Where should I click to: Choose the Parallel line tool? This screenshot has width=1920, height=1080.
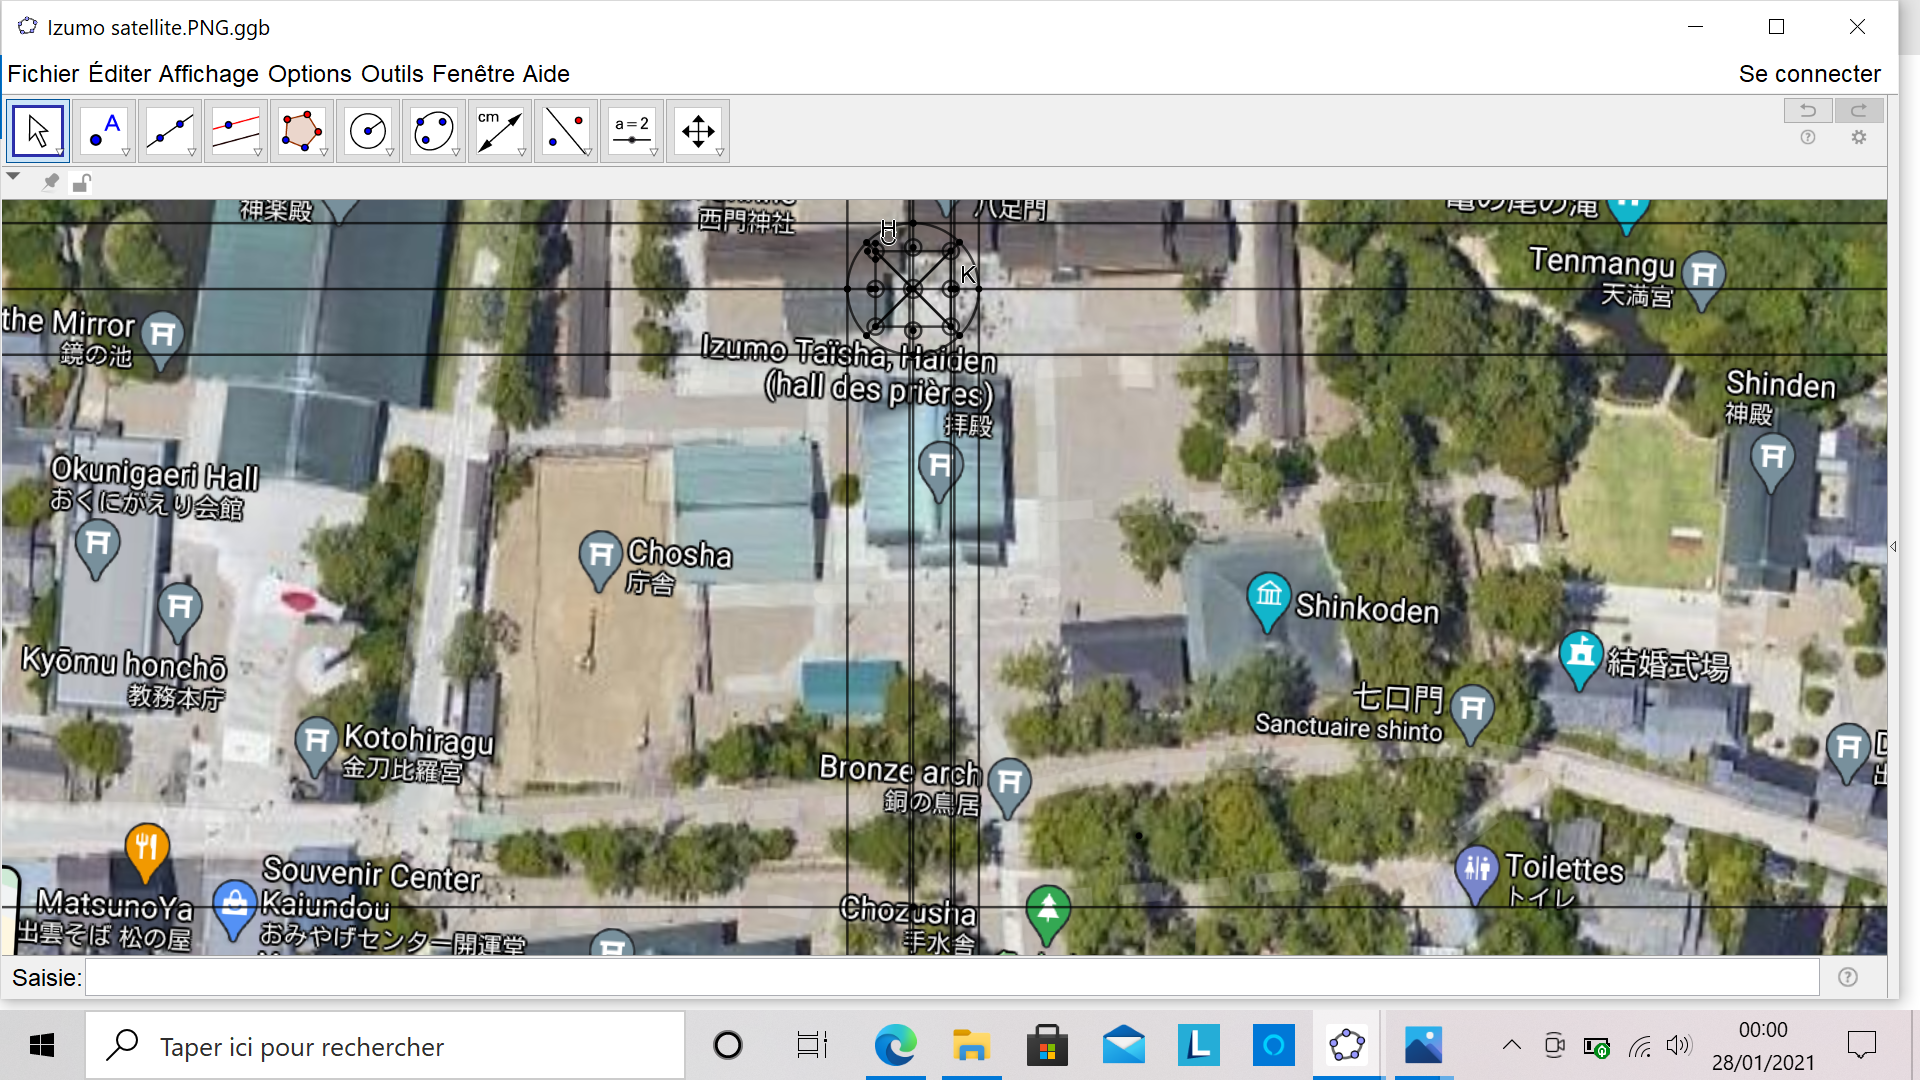[236, 131]
